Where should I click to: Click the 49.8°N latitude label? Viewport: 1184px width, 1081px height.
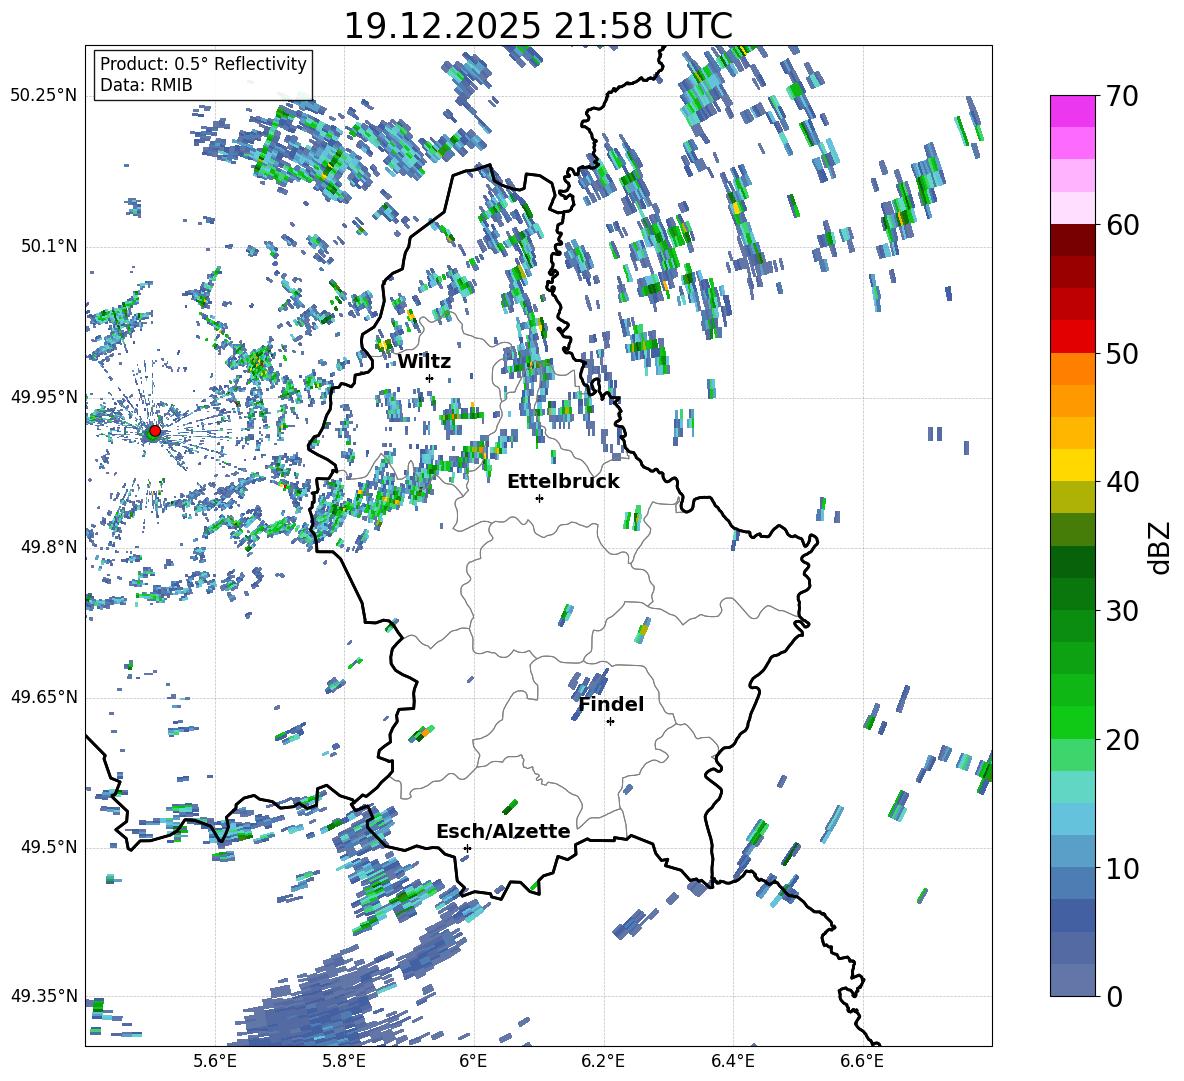49,547
